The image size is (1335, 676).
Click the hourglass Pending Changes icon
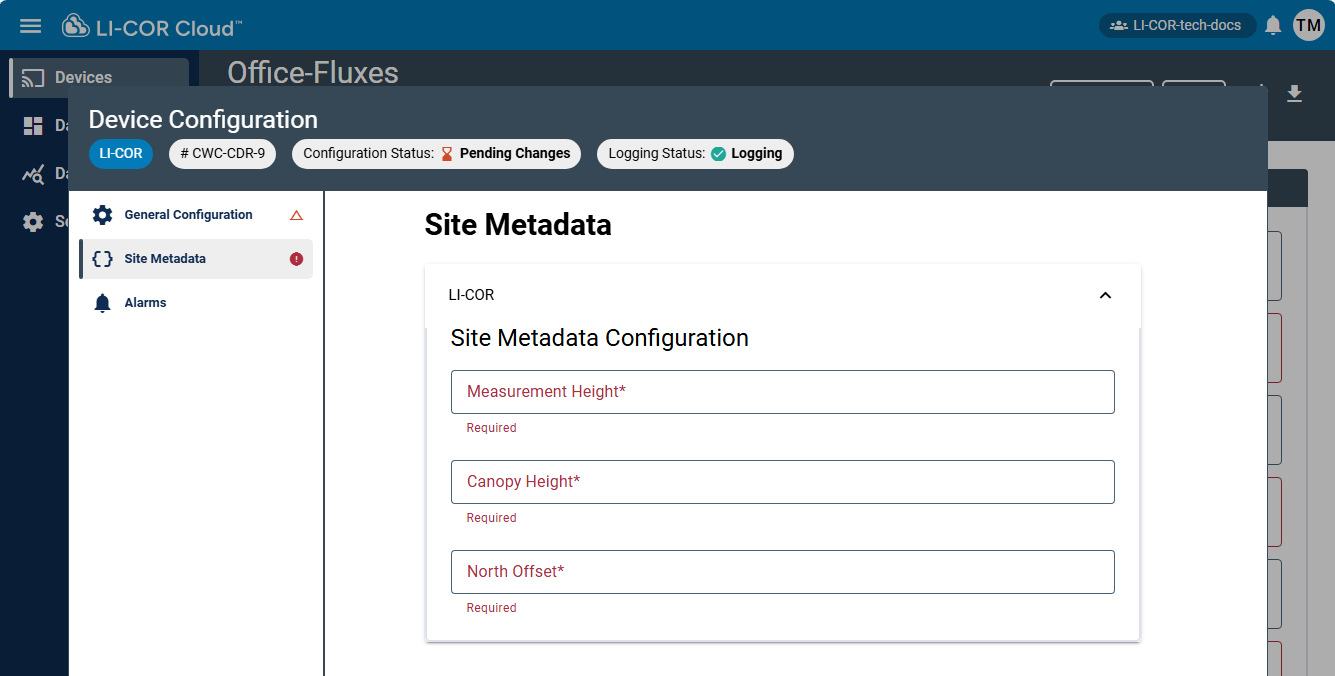(447, 154)
